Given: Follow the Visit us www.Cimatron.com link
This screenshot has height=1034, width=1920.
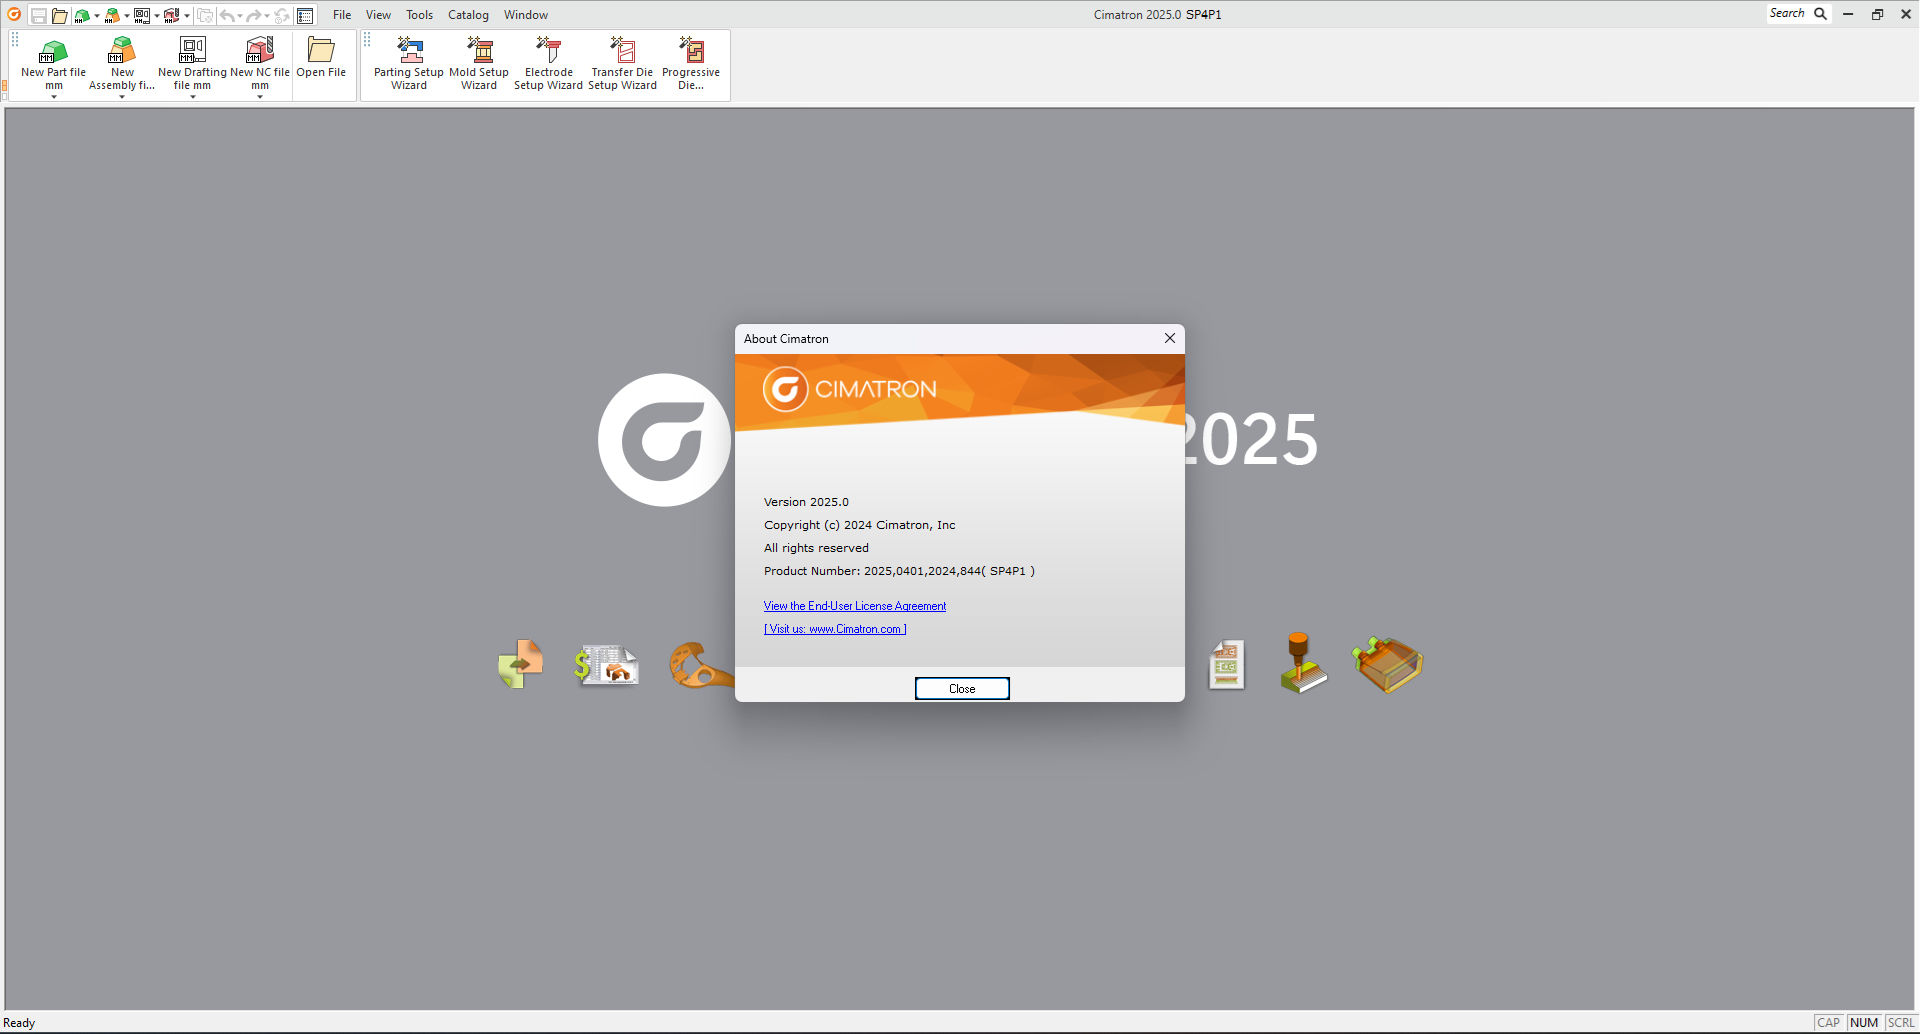Looking at the screenshot, I should click(x=835, y=629).
